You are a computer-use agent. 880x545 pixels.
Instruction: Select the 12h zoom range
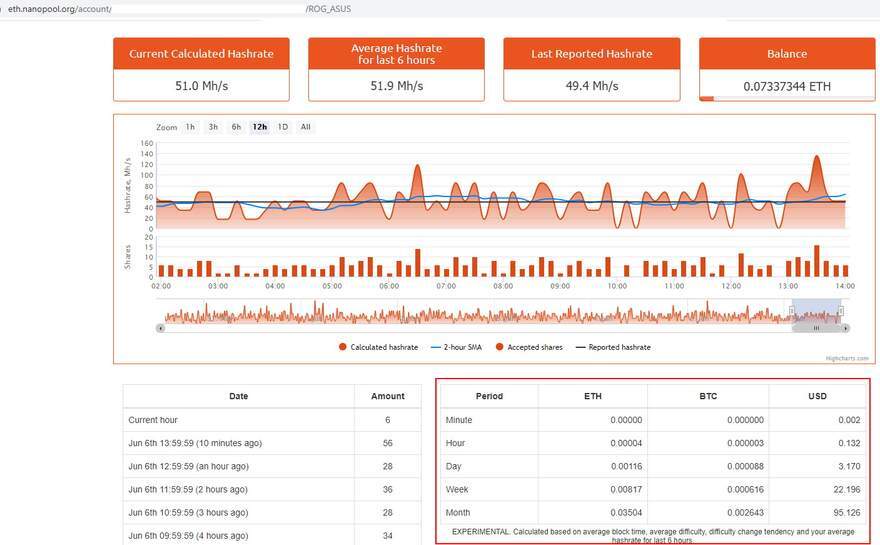260,127
